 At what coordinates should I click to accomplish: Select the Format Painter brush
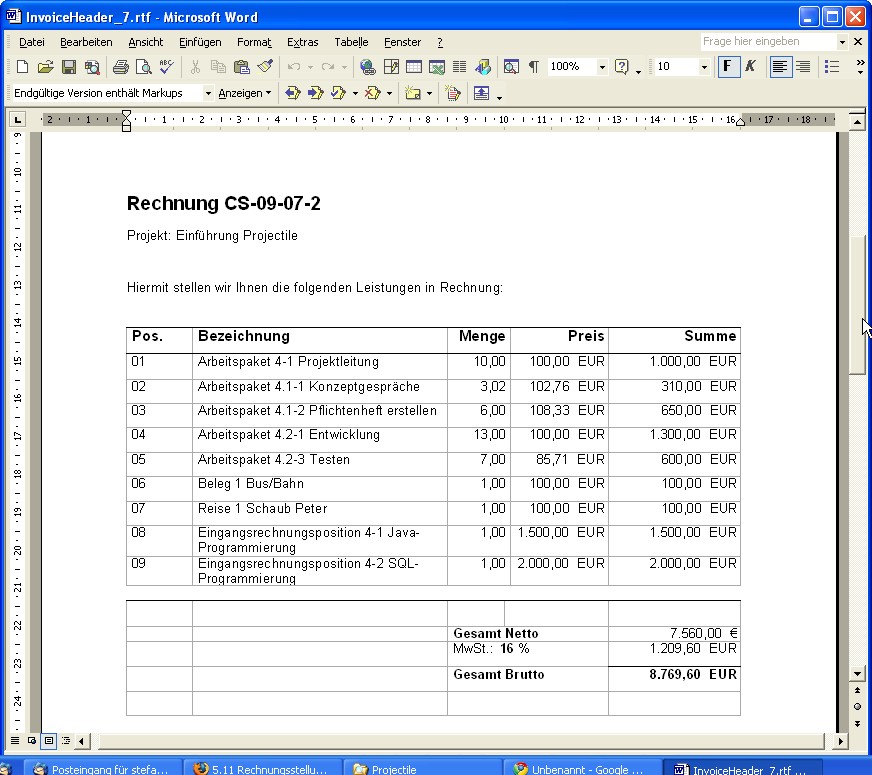point(265,67)
